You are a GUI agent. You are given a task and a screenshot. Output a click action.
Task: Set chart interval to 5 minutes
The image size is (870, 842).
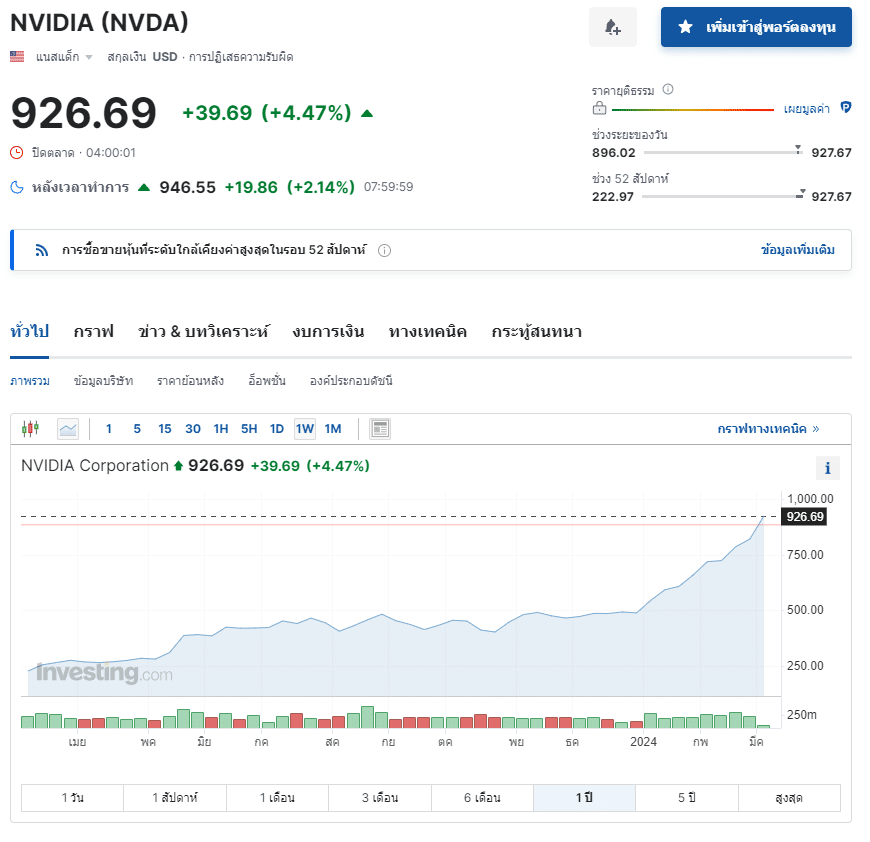click(x=137, y=429)
